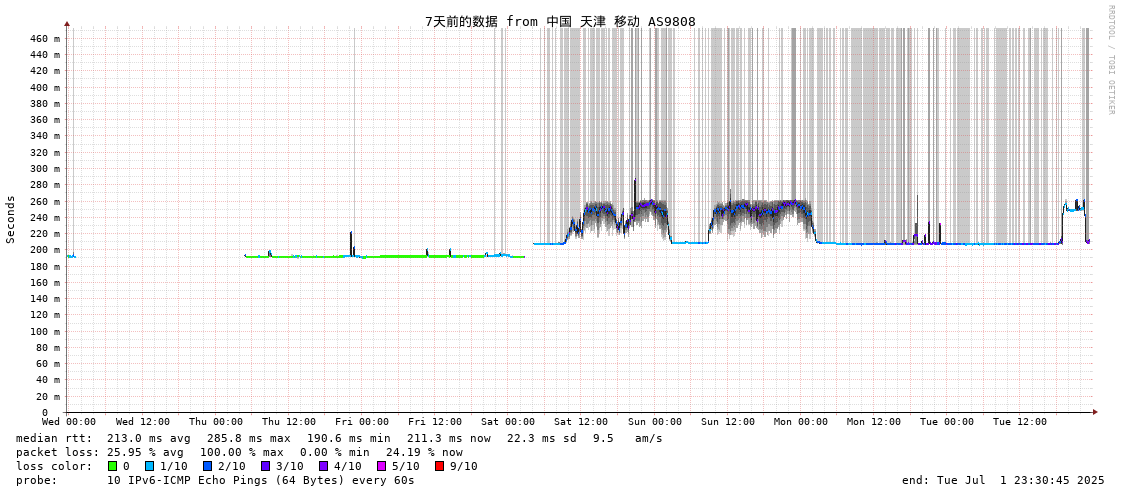Click the magenta 5/10 loss swatch

point(381,466)
